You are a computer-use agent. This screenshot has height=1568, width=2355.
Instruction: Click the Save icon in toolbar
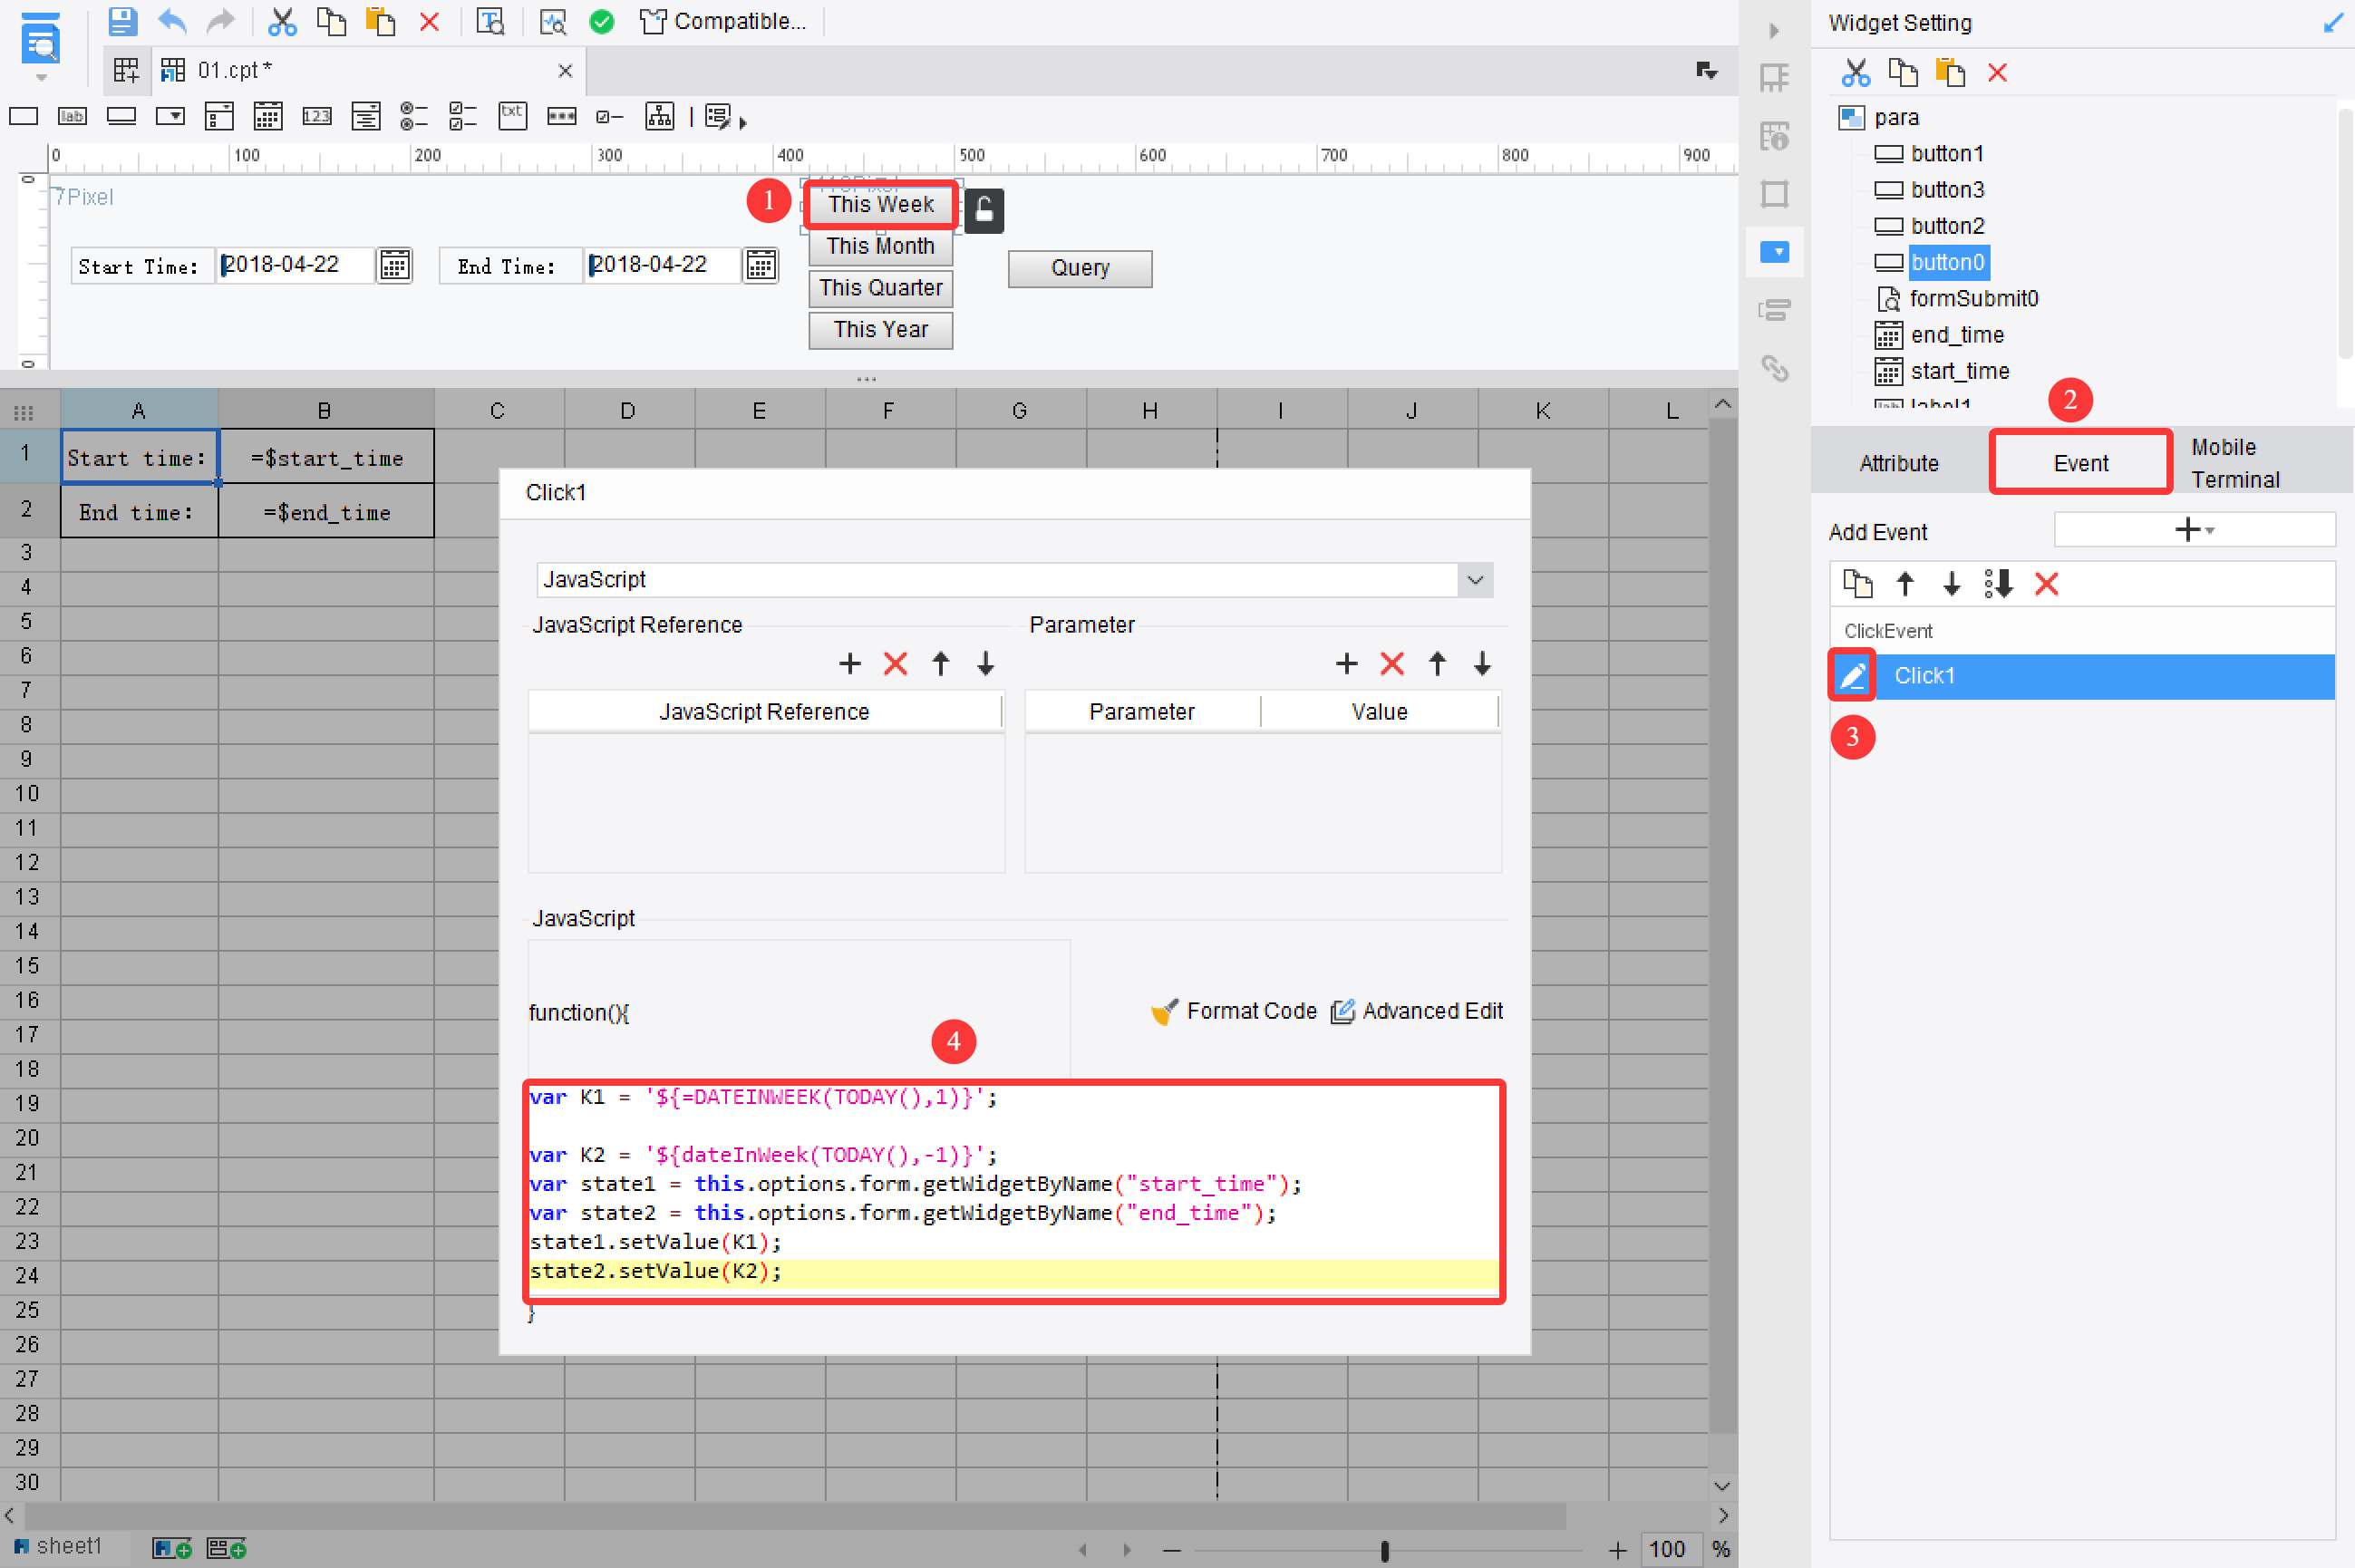[122, 21]
